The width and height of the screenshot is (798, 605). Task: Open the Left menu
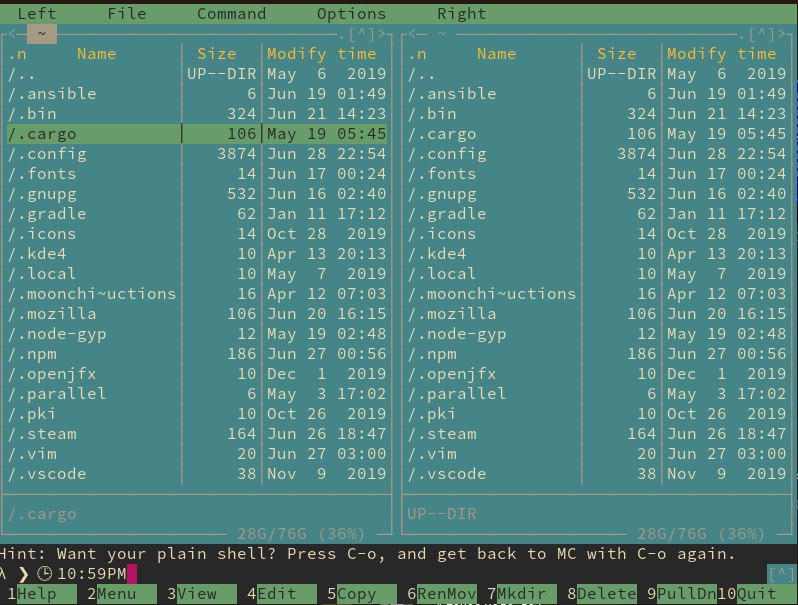click(x=37, y=14)
